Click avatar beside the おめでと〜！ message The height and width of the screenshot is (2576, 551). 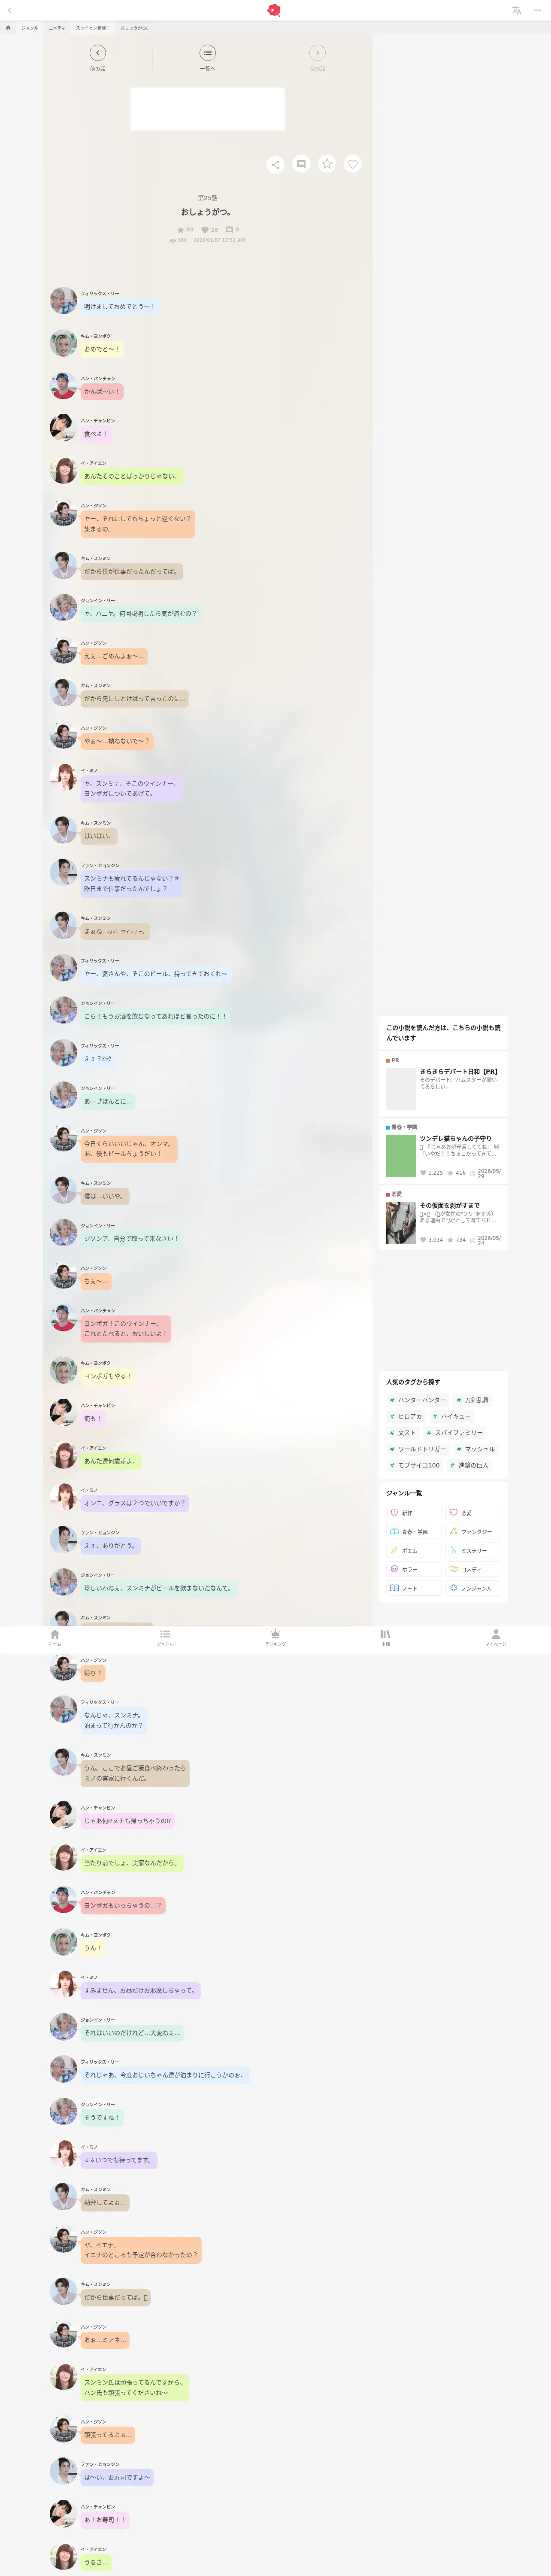63,343
